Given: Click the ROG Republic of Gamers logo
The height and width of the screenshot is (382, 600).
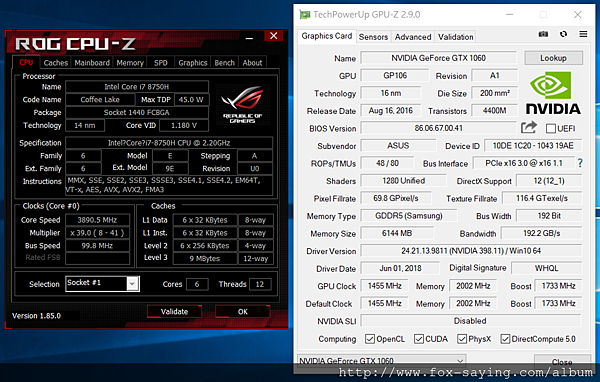Looking at the screenshot, I should pyautogui.click(x=243, y=104).
